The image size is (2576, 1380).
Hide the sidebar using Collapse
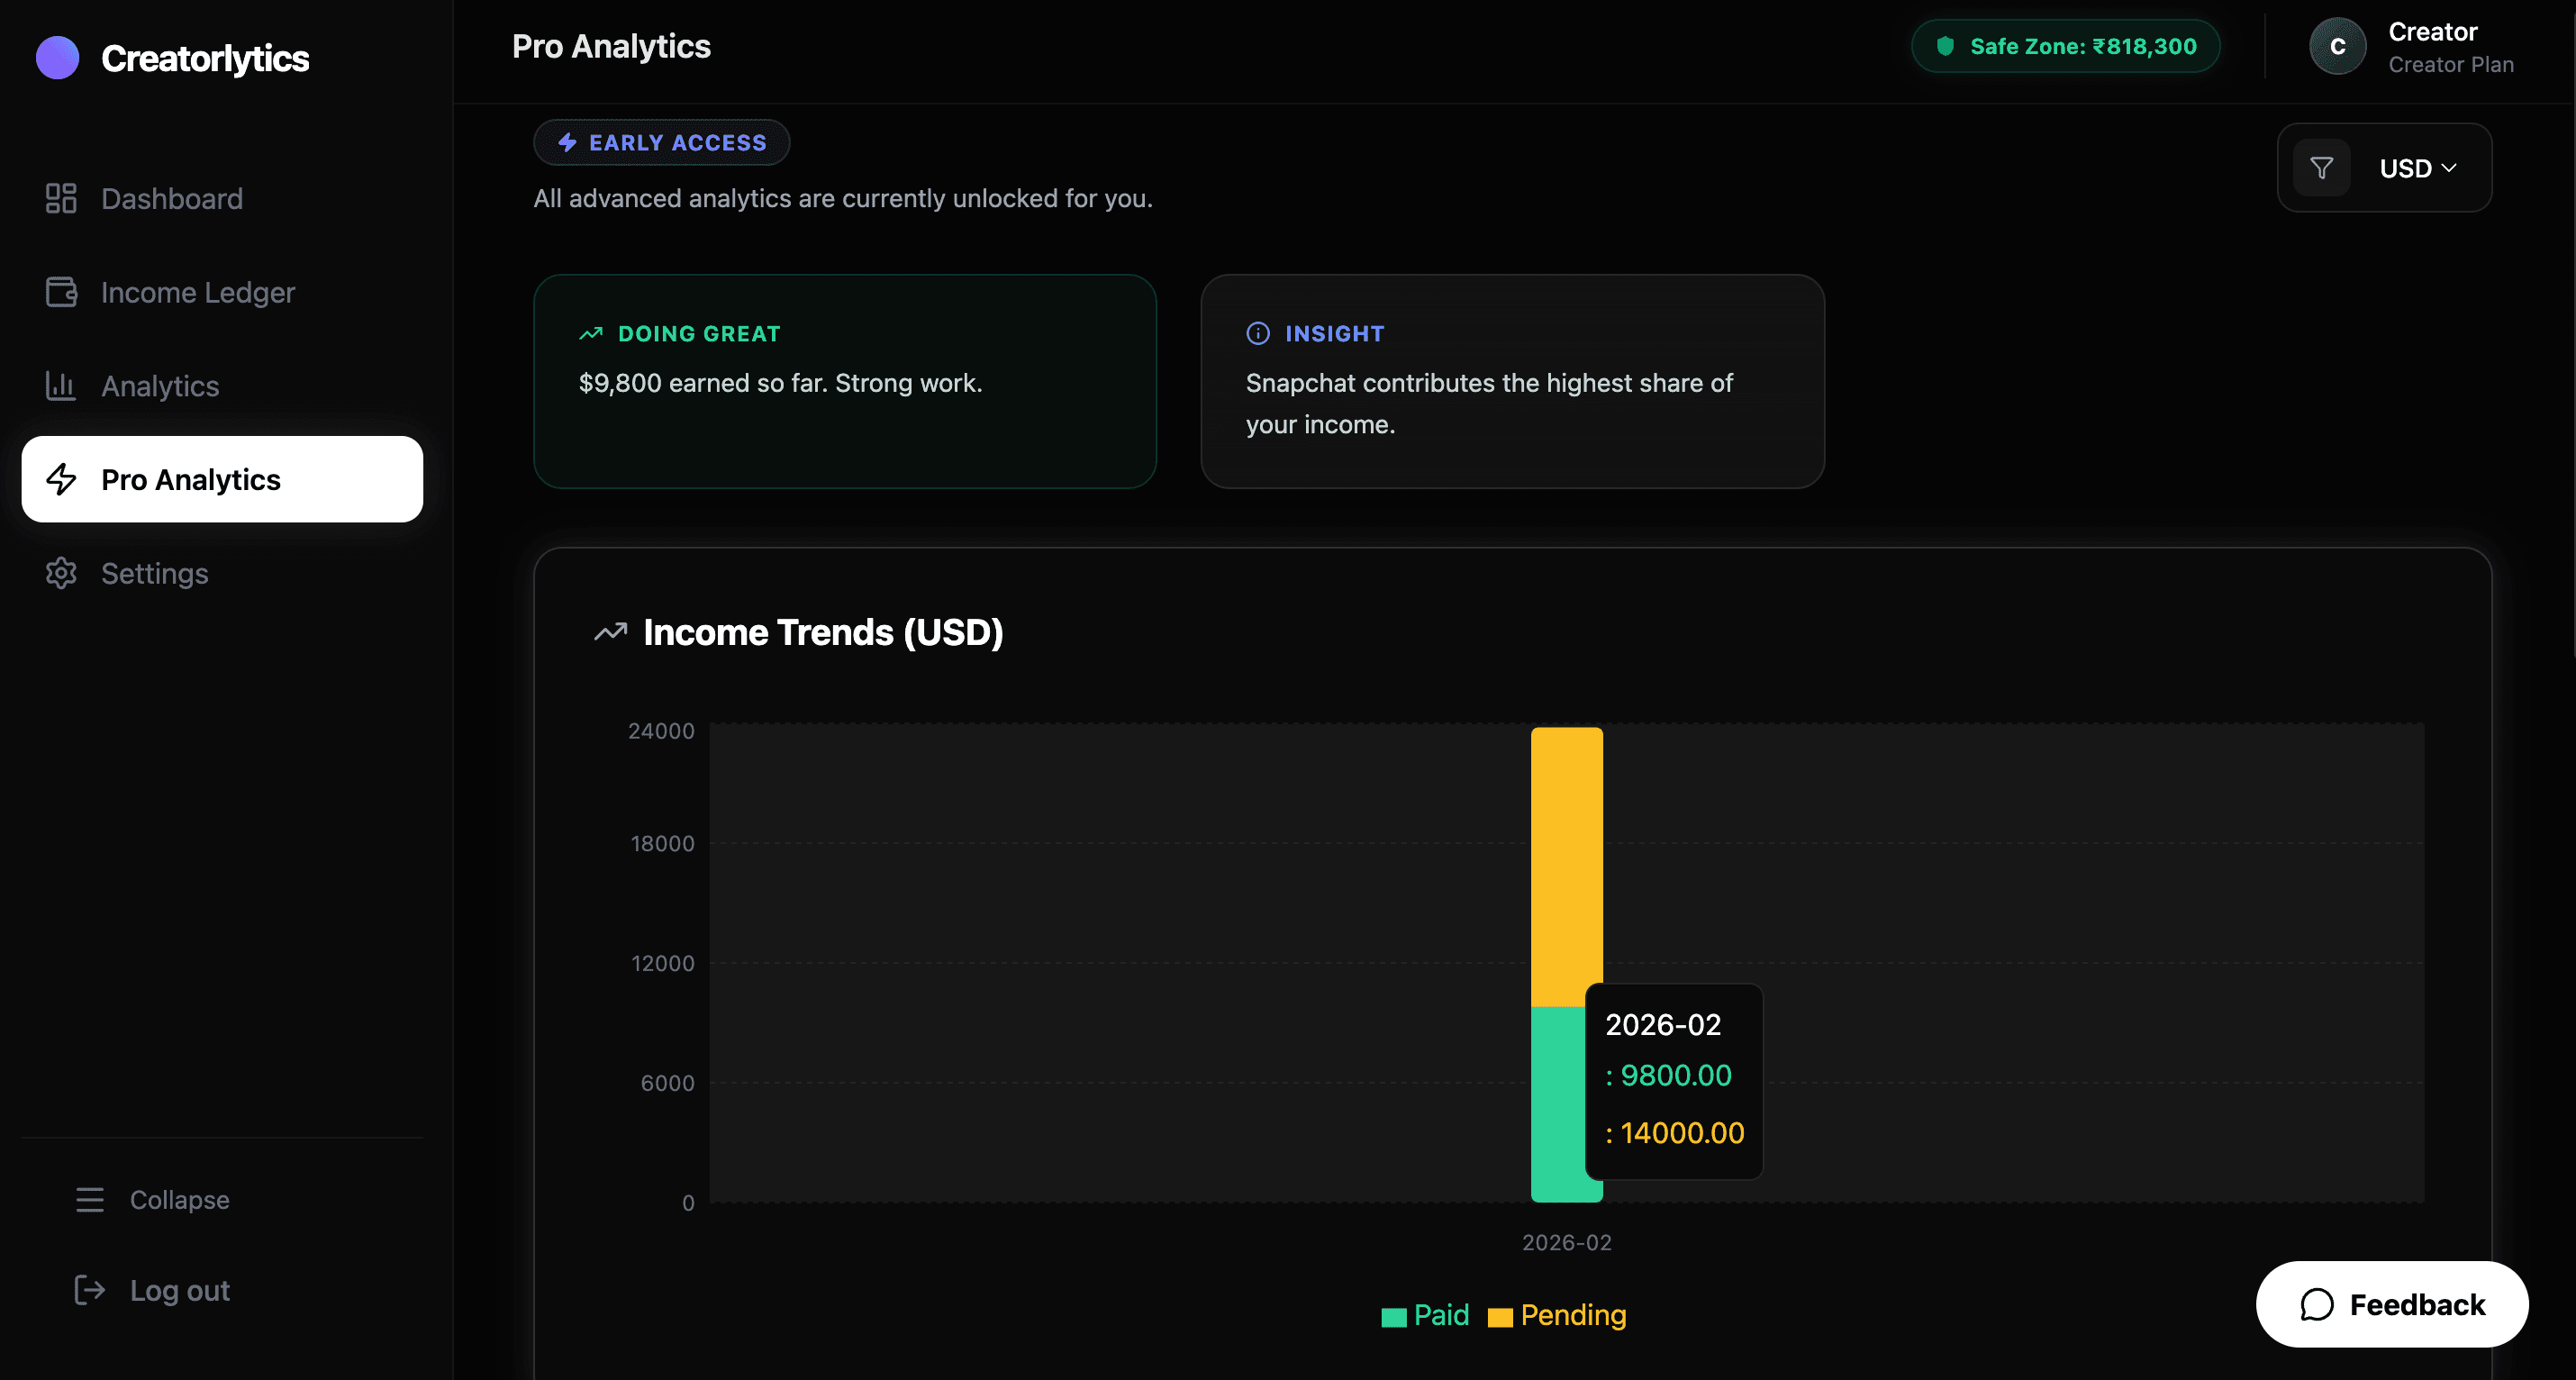pos(179,1199)
